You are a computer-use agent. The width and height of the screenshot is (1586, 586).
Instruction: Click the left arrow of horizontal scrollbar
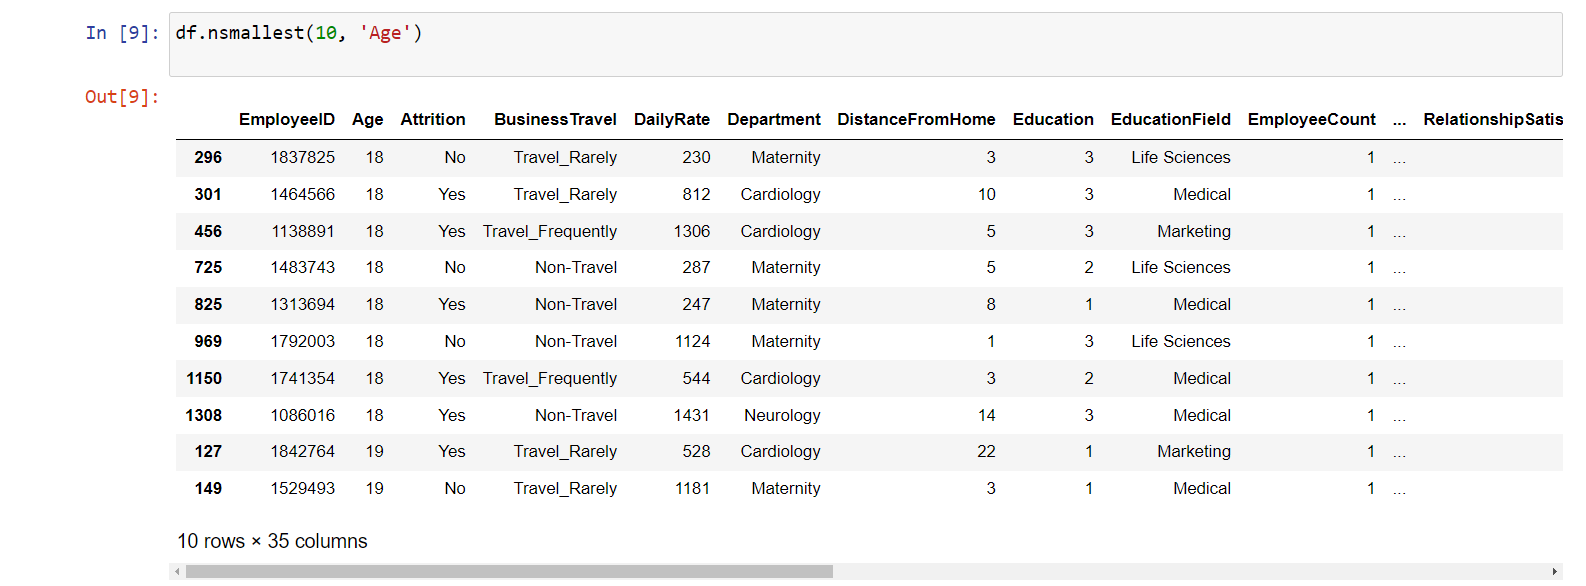(x=177, y=572)
